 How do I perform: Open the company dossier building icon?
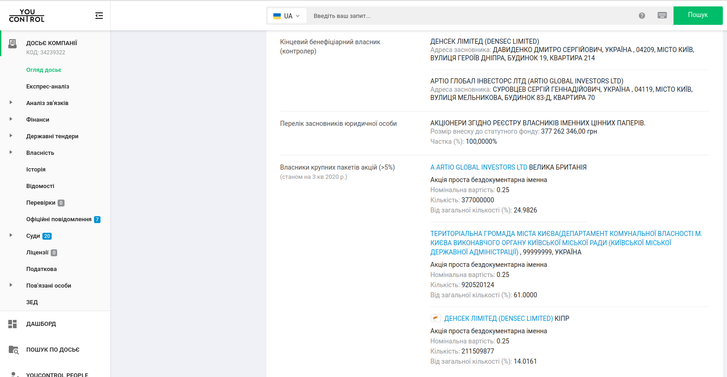pos(13,44)
